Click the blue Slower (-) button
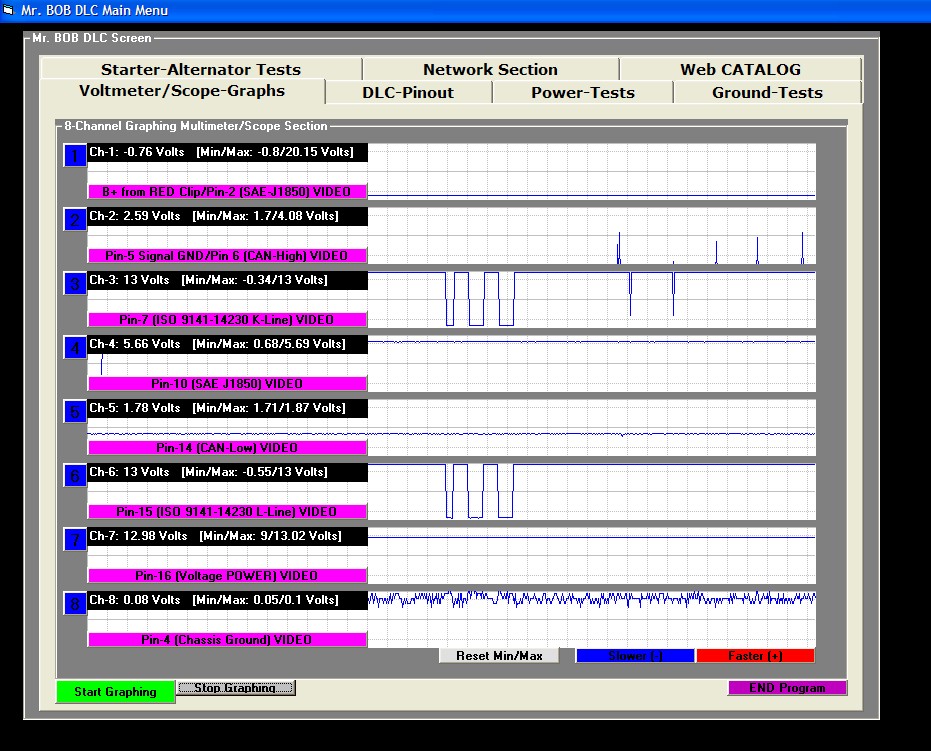Screen dimensions: 931x751 (x=635, y=655)
